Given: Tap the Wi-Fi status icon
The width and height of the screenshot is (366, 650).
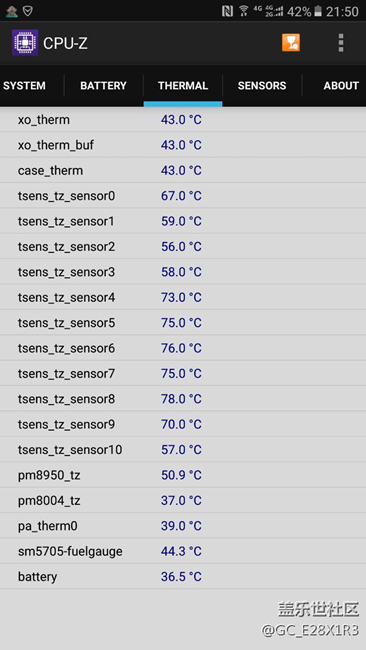Looking at the screenshot, I should [244, 11].
